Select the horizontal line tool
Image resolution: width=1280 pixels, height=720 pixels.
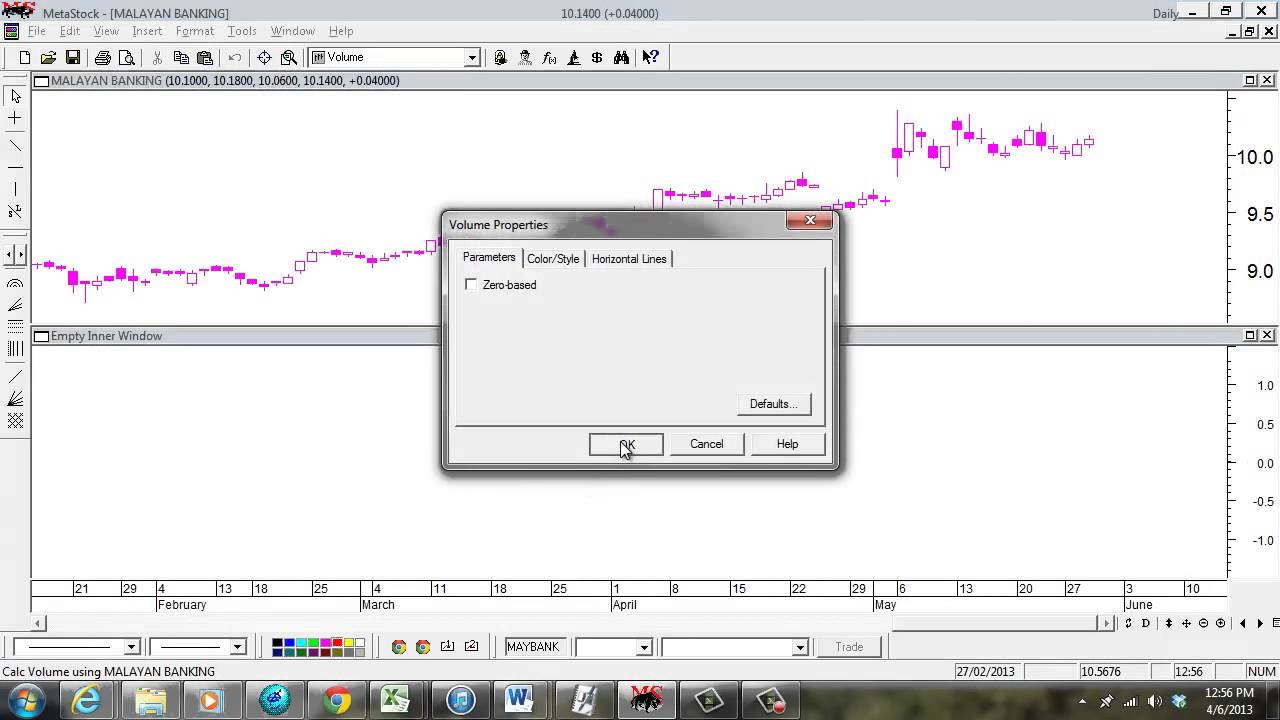(x=15, y=167)
